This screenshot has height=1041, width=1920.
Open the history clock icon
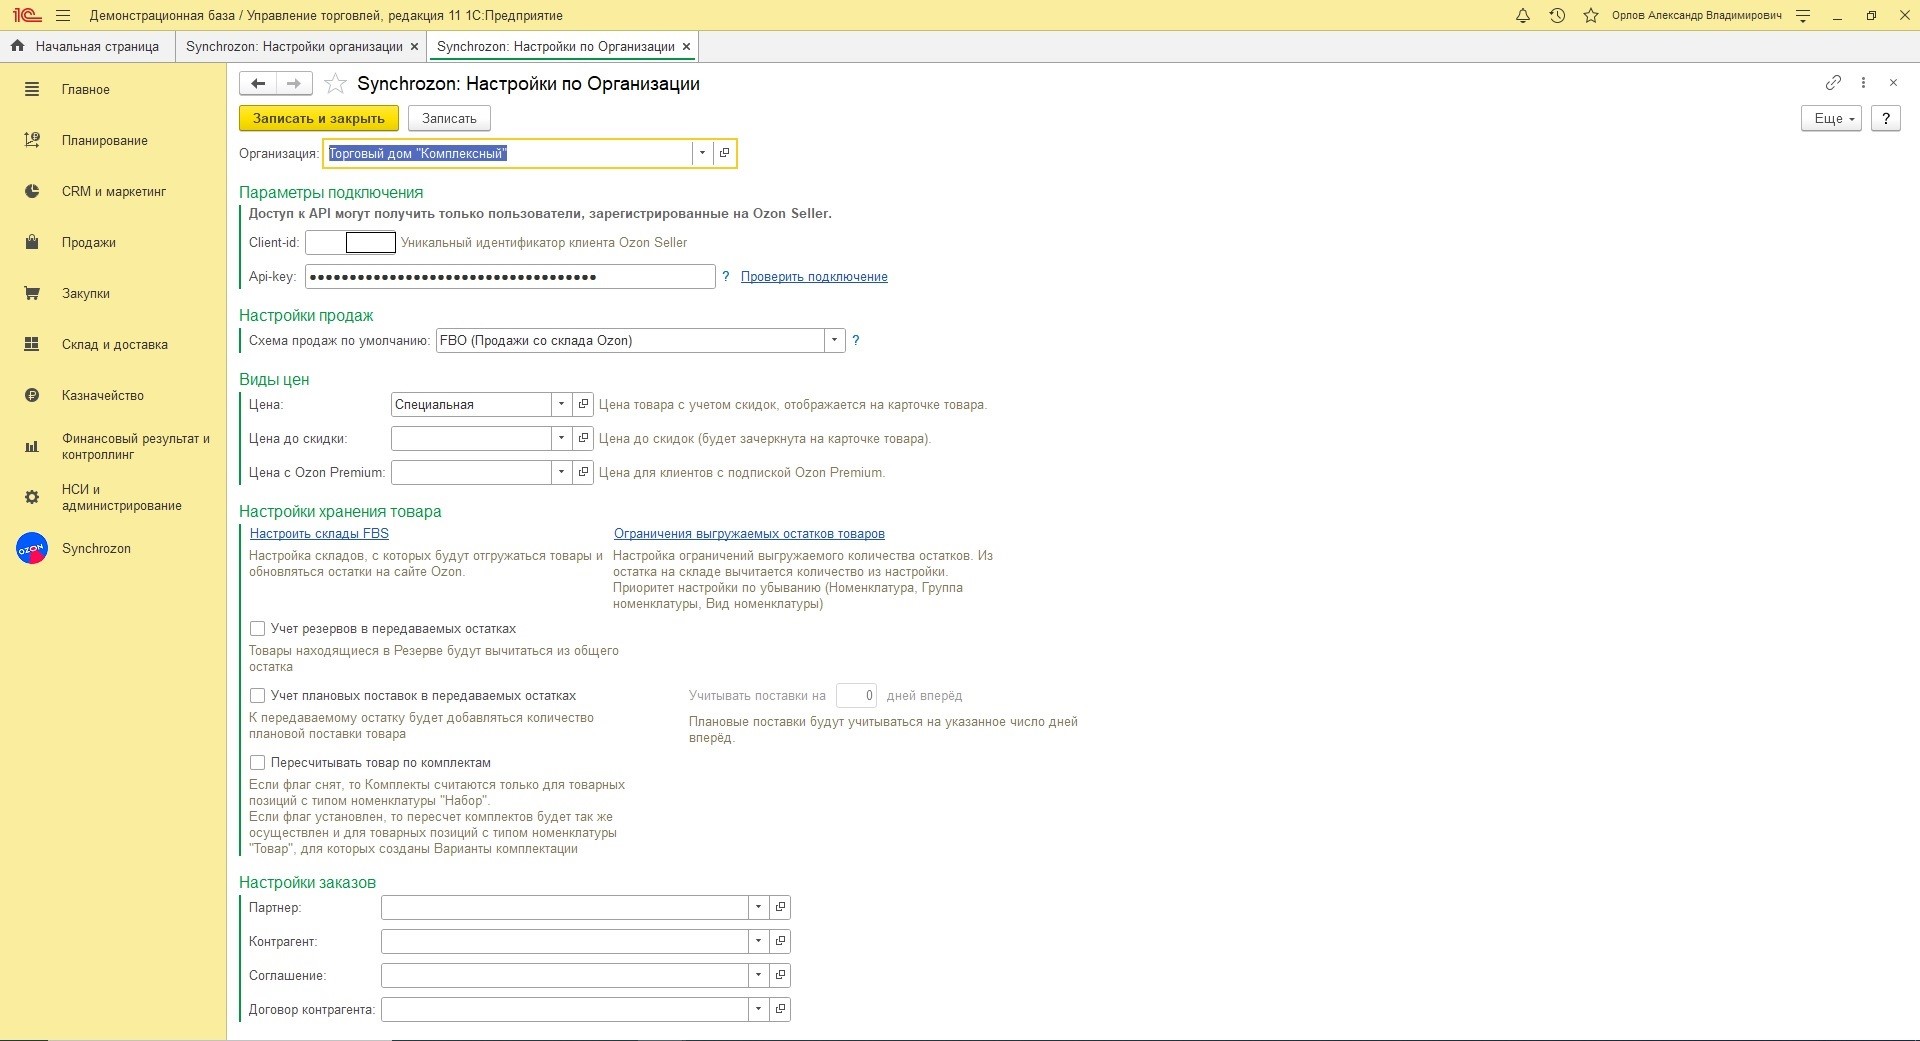pyautogui.click(x=1557, y=16)
